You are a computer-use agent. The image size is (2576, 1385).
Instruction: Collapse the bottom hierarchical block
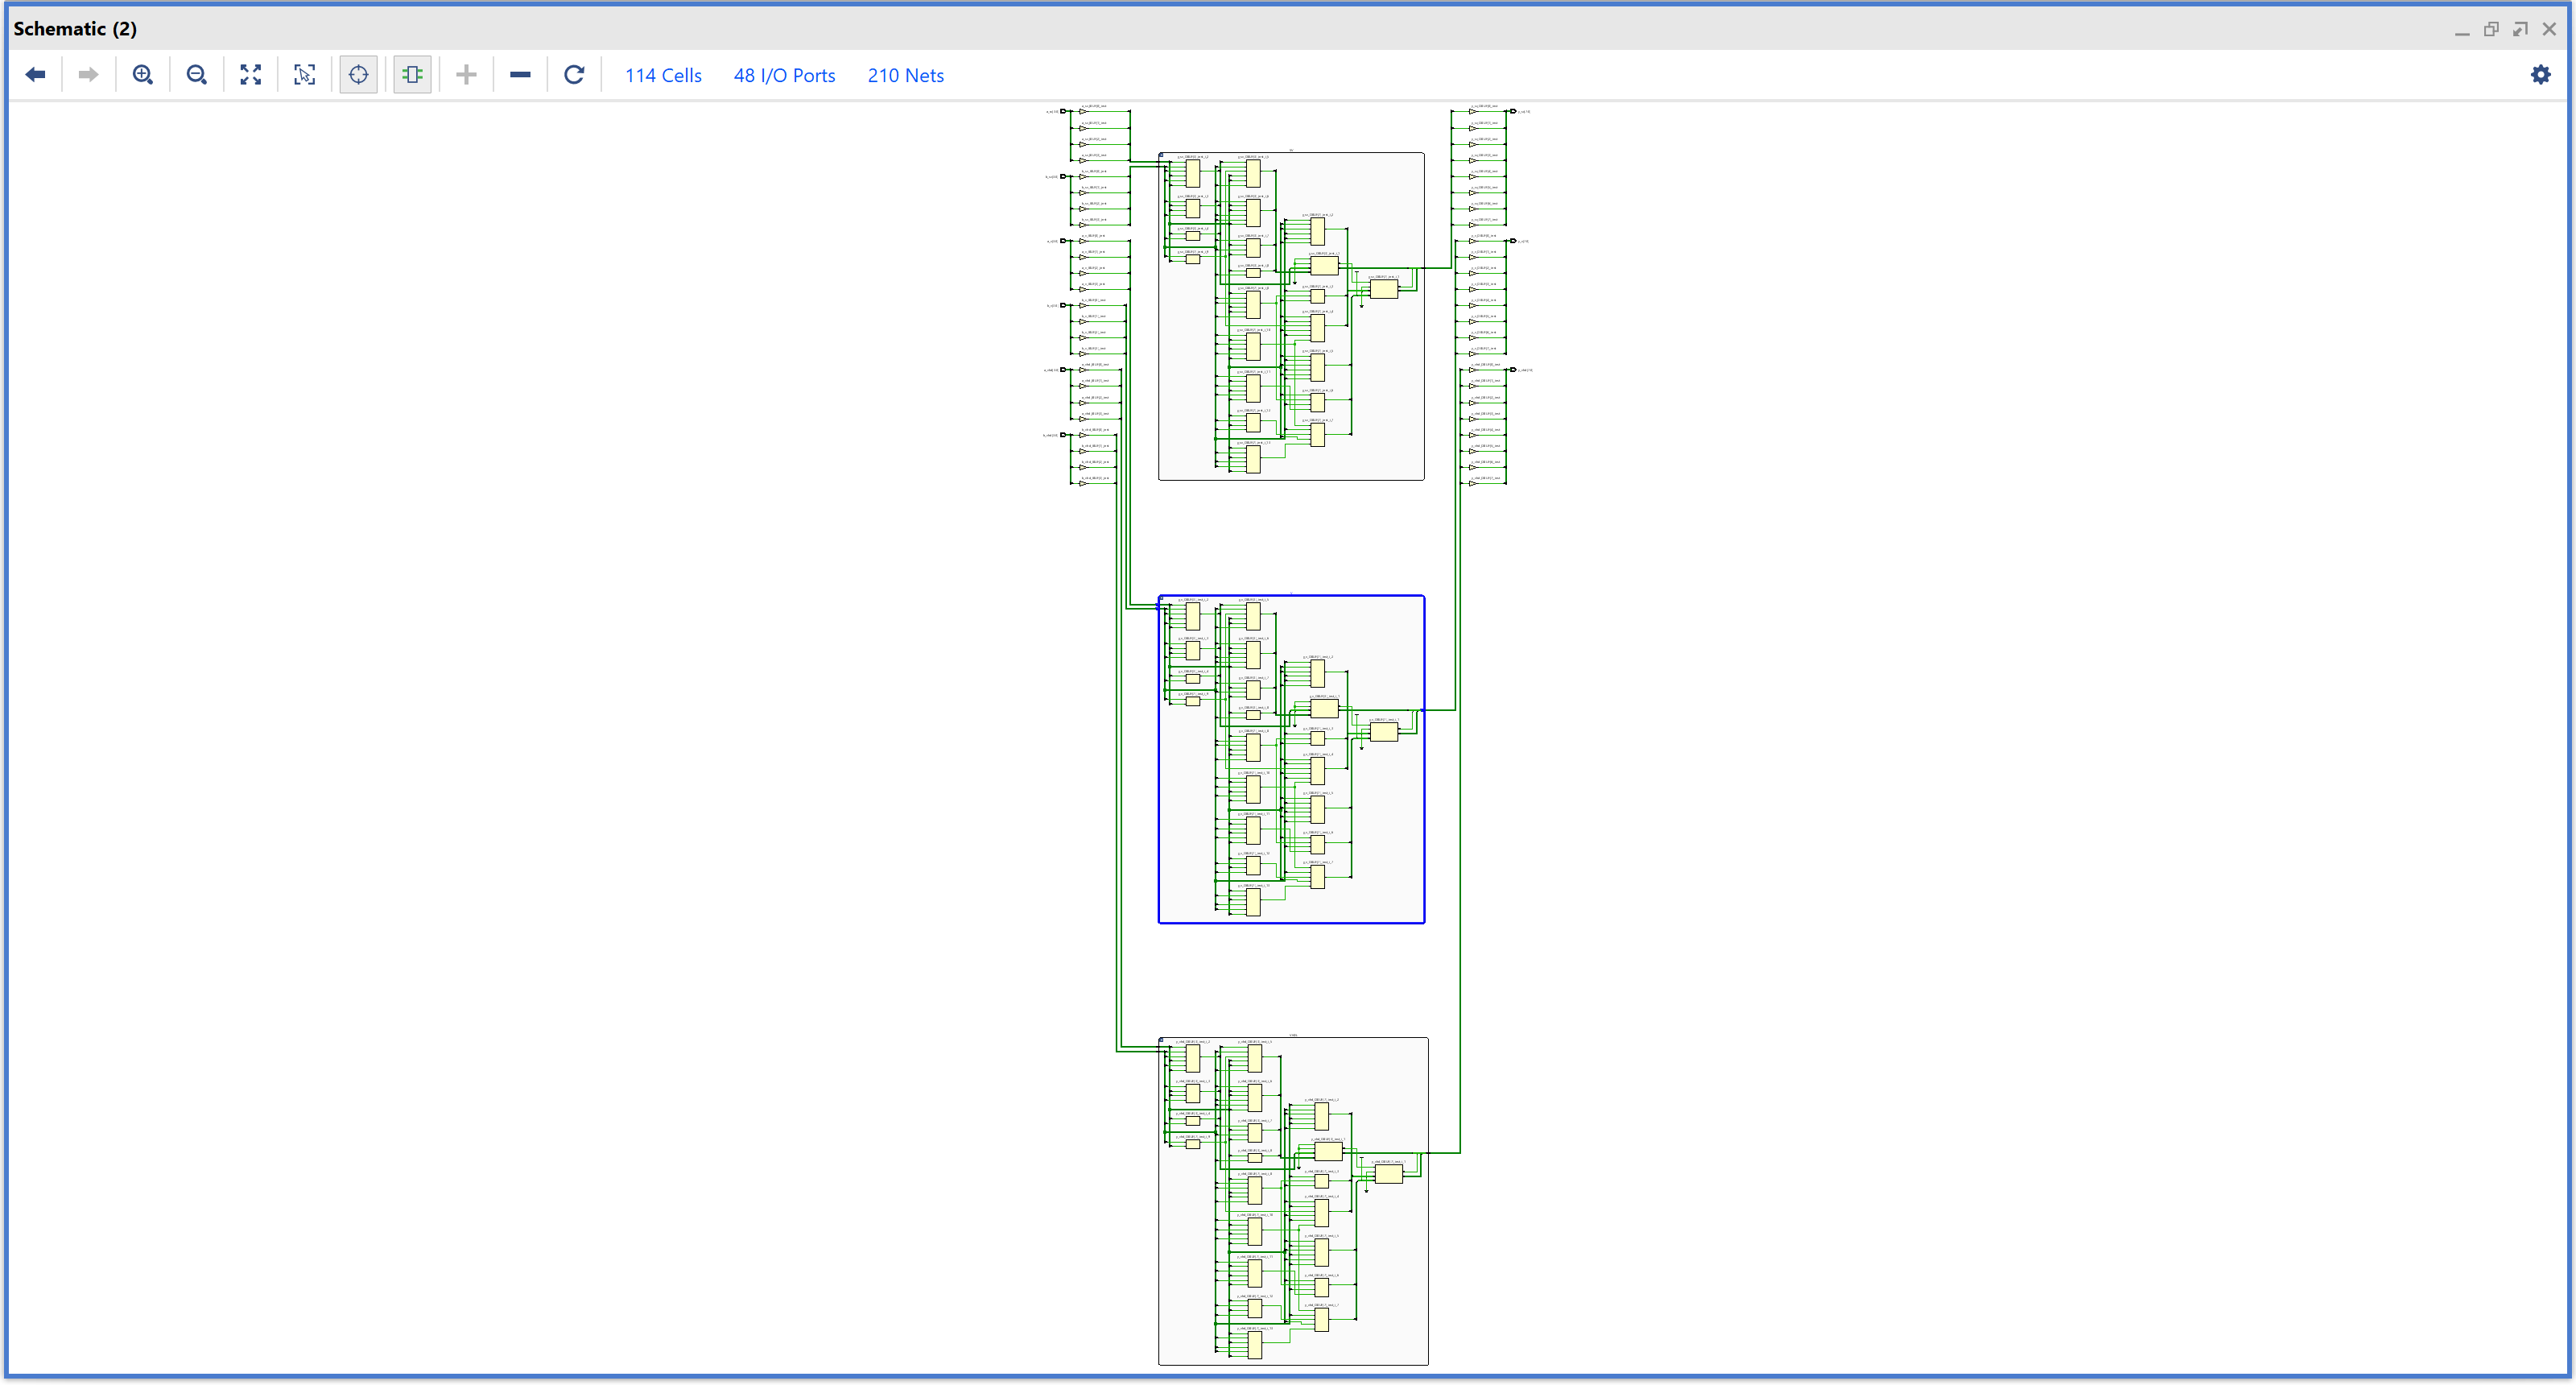click(x=1161, y=1041)
